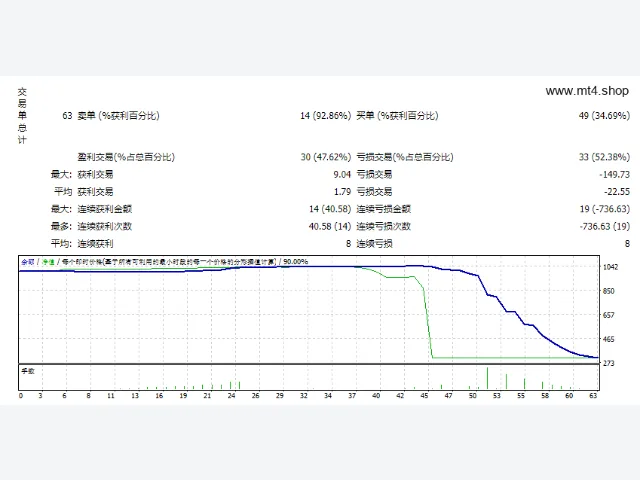Select the label 连续亏损金额
This screenshot has width=640, height=480.
(x=383, y=209)
